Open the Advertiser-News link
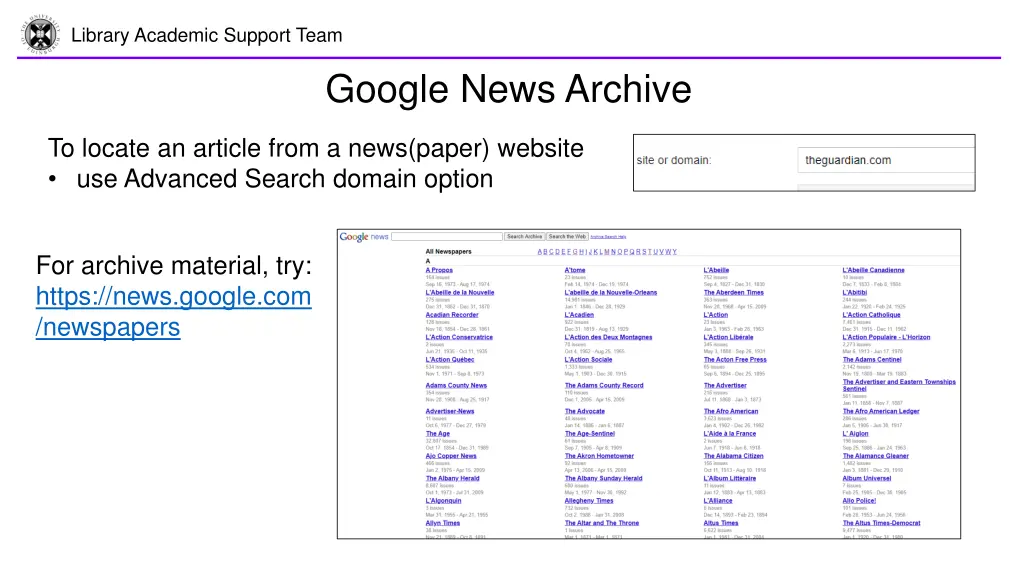The image size is (1024, 576). coord(450,411)
